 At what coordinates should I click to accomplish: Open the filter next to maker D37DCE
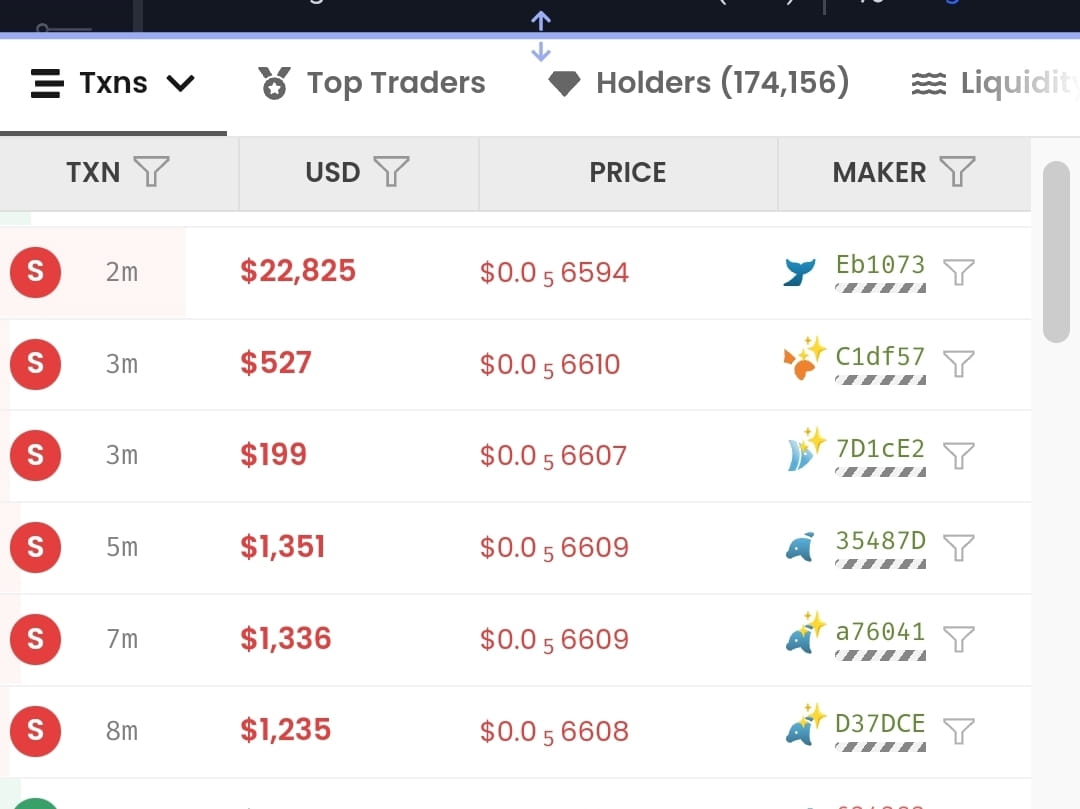[x=959, y=730]
